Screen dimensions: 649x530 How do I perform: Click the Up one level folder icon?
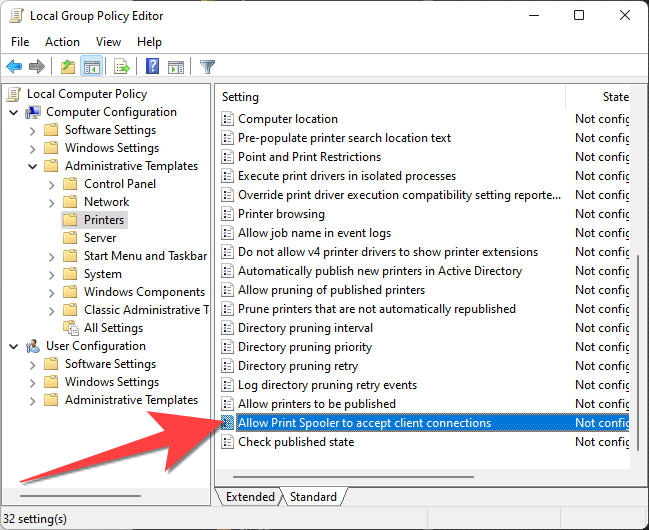pos(67,67)
